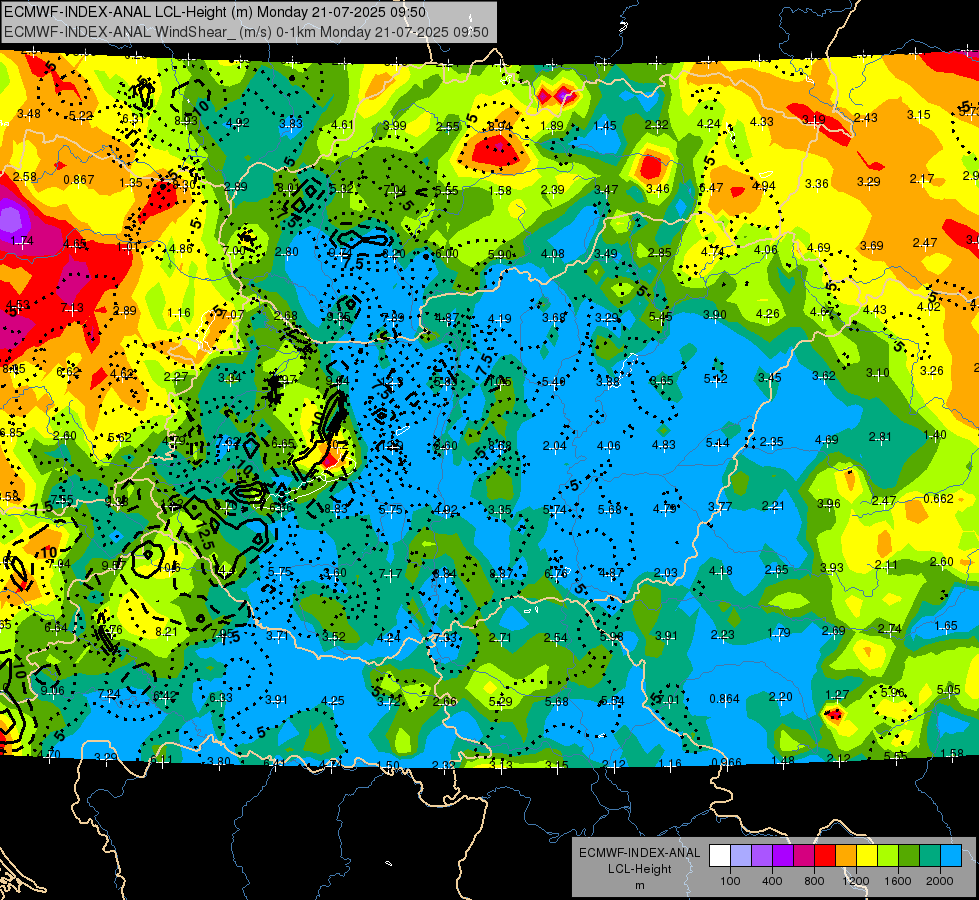Click the 0.662 shear value on the map

click(938, 498)
